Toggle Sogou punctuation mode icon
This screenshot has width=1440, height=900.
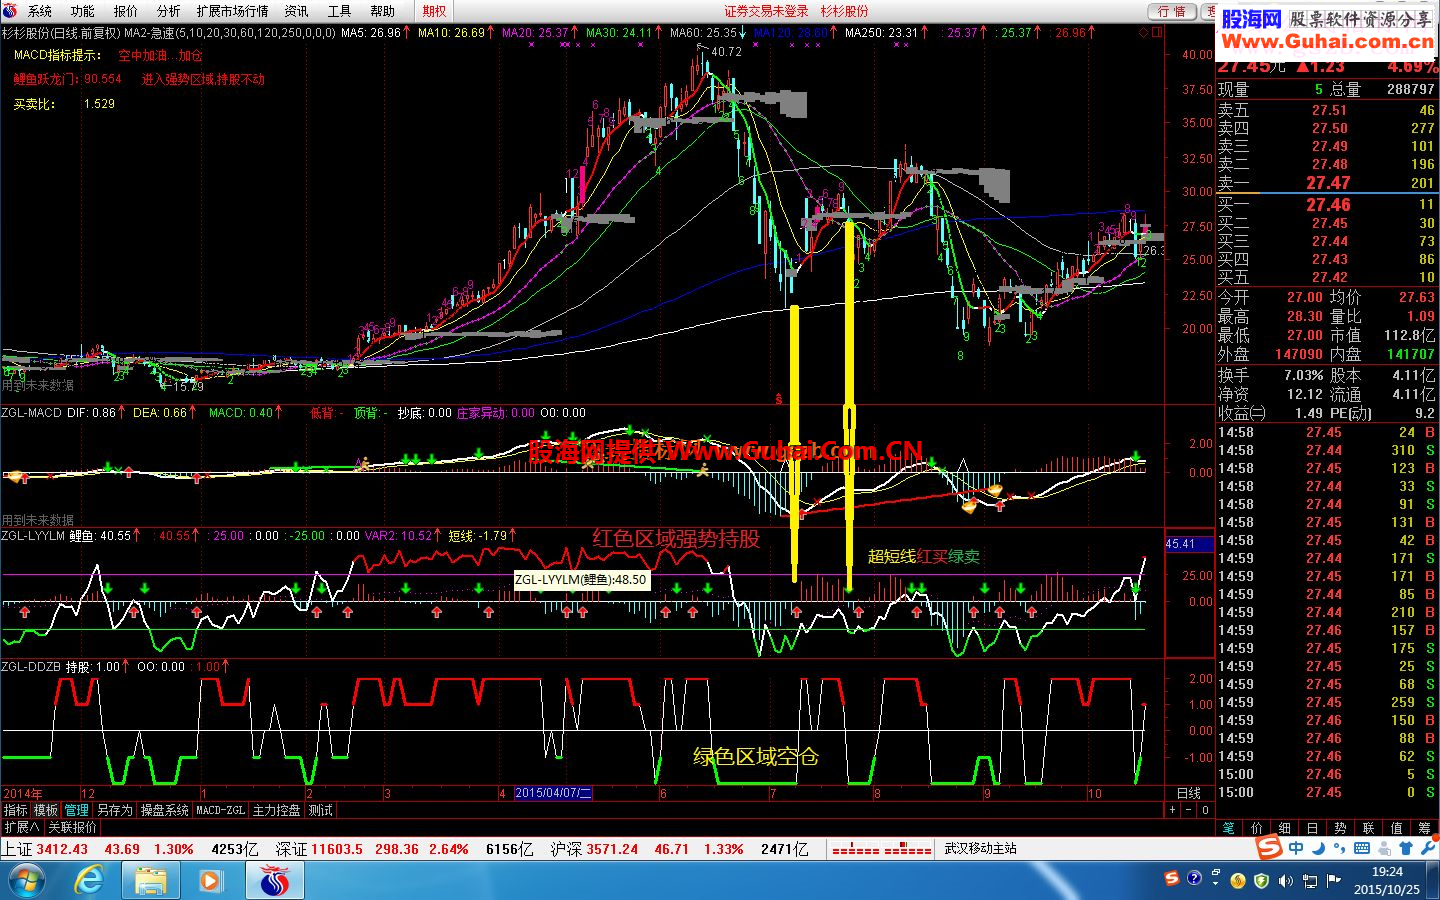pos(1339,848)
